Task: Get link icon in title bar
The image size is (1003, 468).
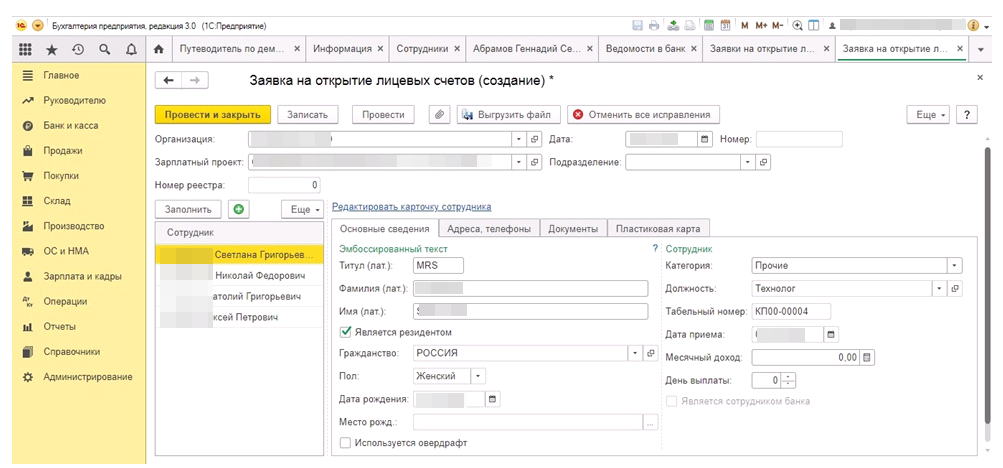Action: click(x=674, y=26)
